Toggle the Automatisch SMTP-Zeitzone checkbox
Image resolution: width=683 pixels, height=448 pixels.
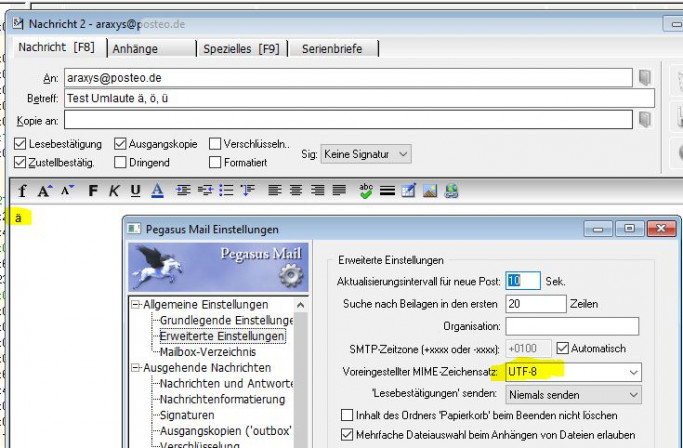[x=563, y=348]
